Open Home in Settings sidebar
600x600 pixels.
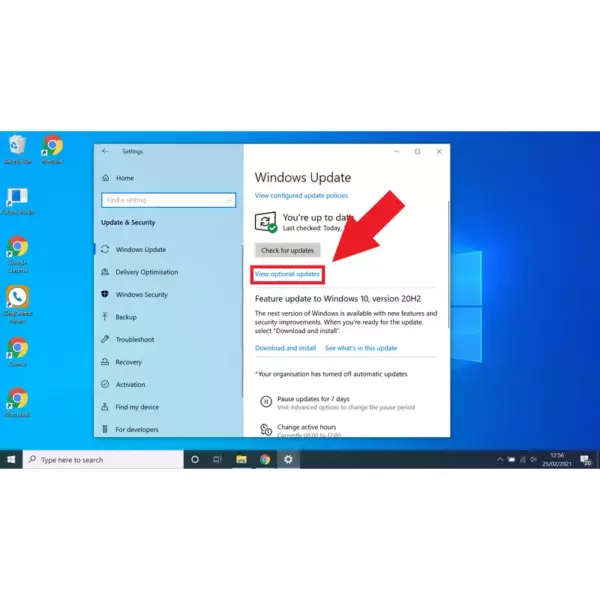[125, 178]
